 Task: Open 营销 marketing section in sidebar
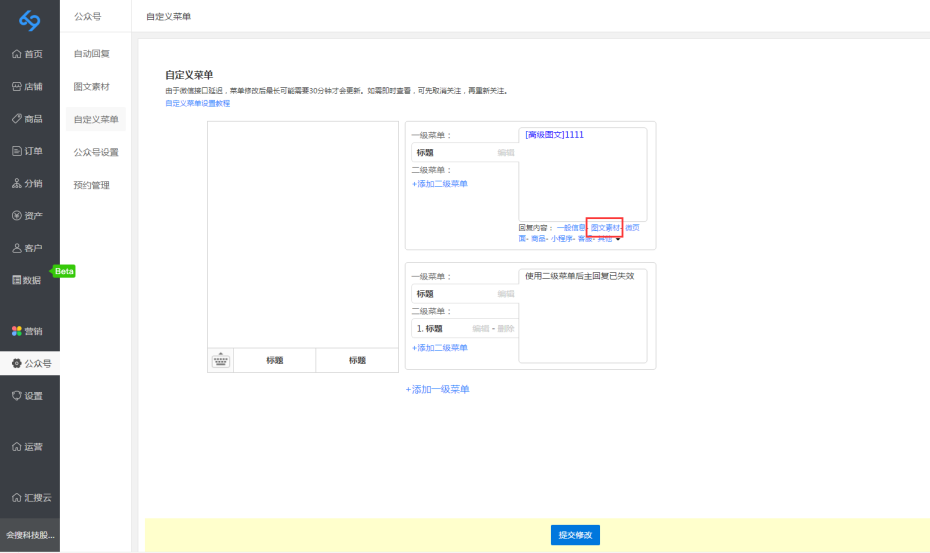point(28,331)
